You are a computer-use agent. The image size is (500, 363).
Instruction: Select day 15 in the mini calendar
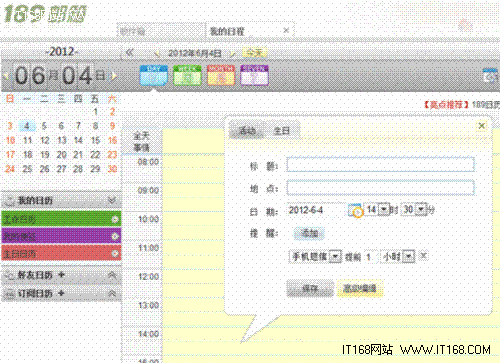coord(96,140)
